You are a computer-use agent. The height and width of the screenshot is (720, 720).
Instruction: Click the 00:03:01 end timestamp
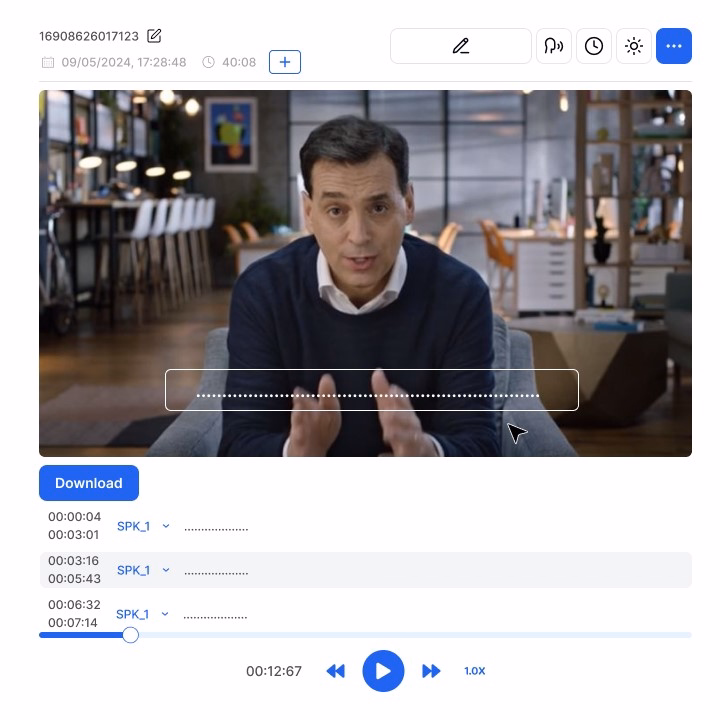pyautogui.click(x=73, y=534)
